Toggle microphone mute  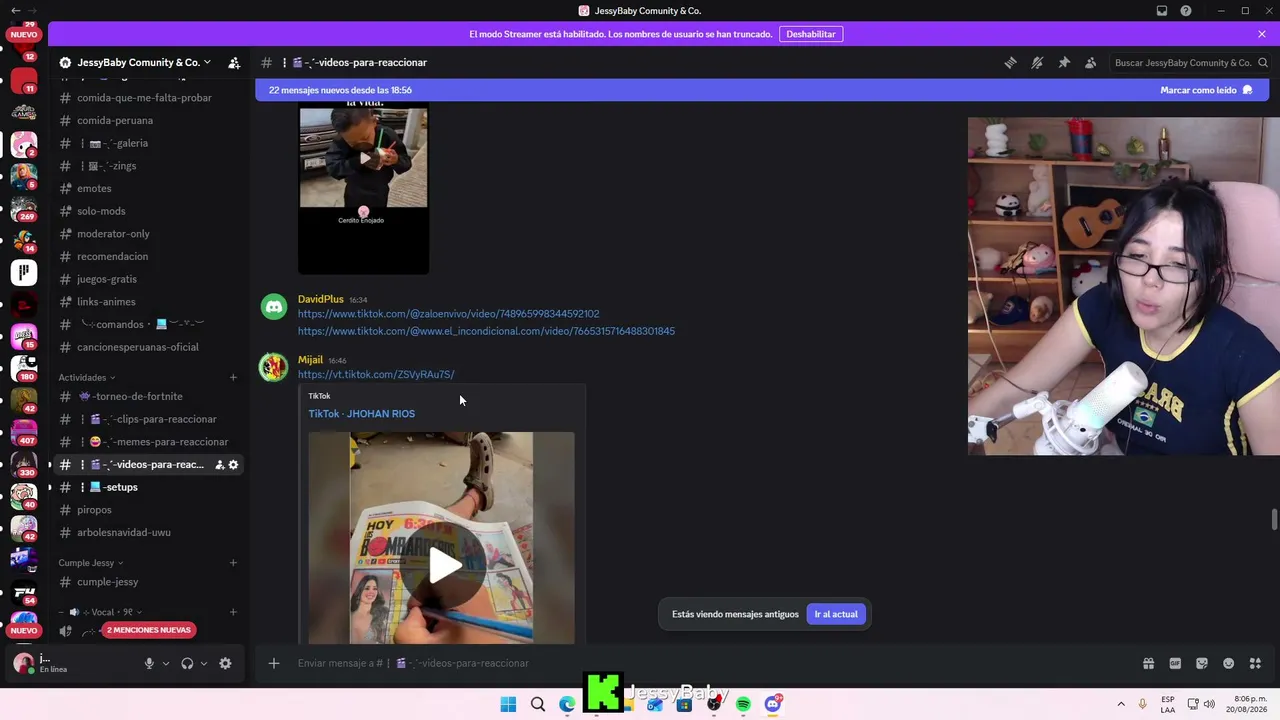tap(149, 663)
